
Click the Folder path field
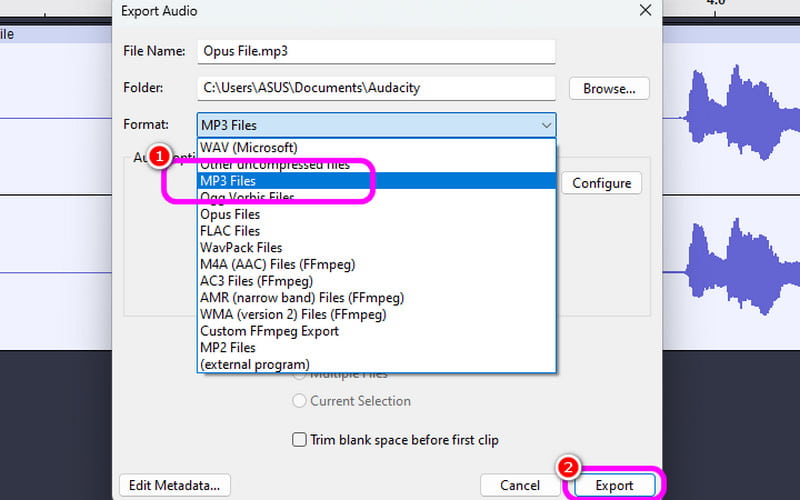(376, 88)
